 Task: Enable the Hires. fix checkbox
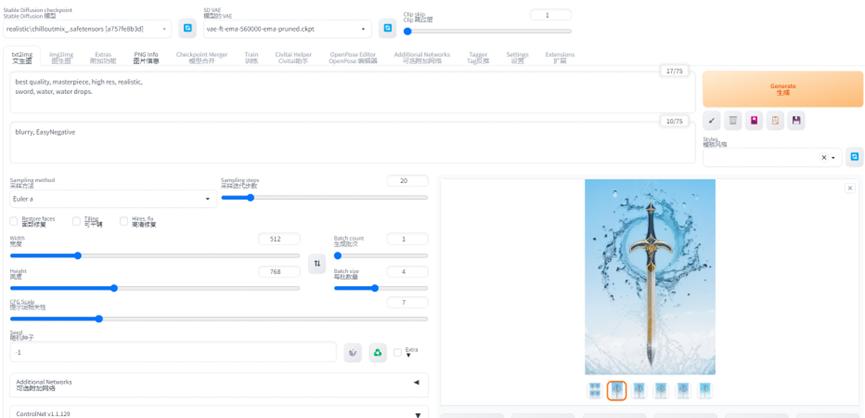(124, 221)
